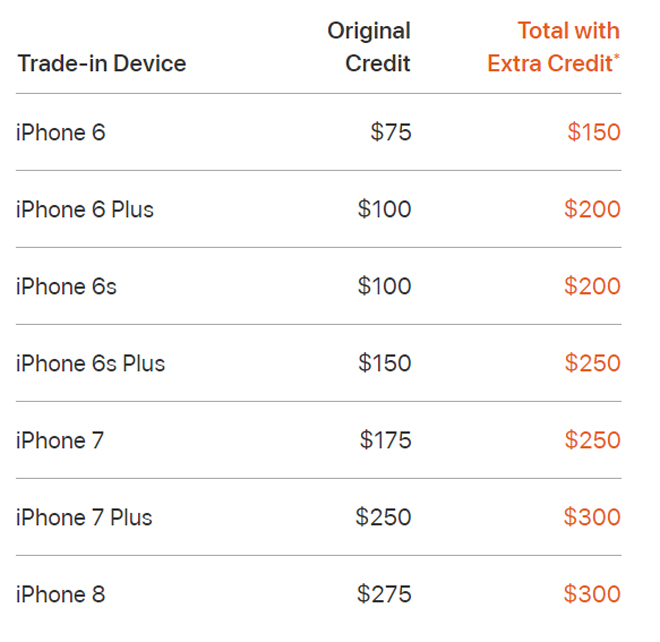Click the $150 original credit for iPhone 6s Plus
The width and height of the screenshot is (660, 642).
(385, 363)
